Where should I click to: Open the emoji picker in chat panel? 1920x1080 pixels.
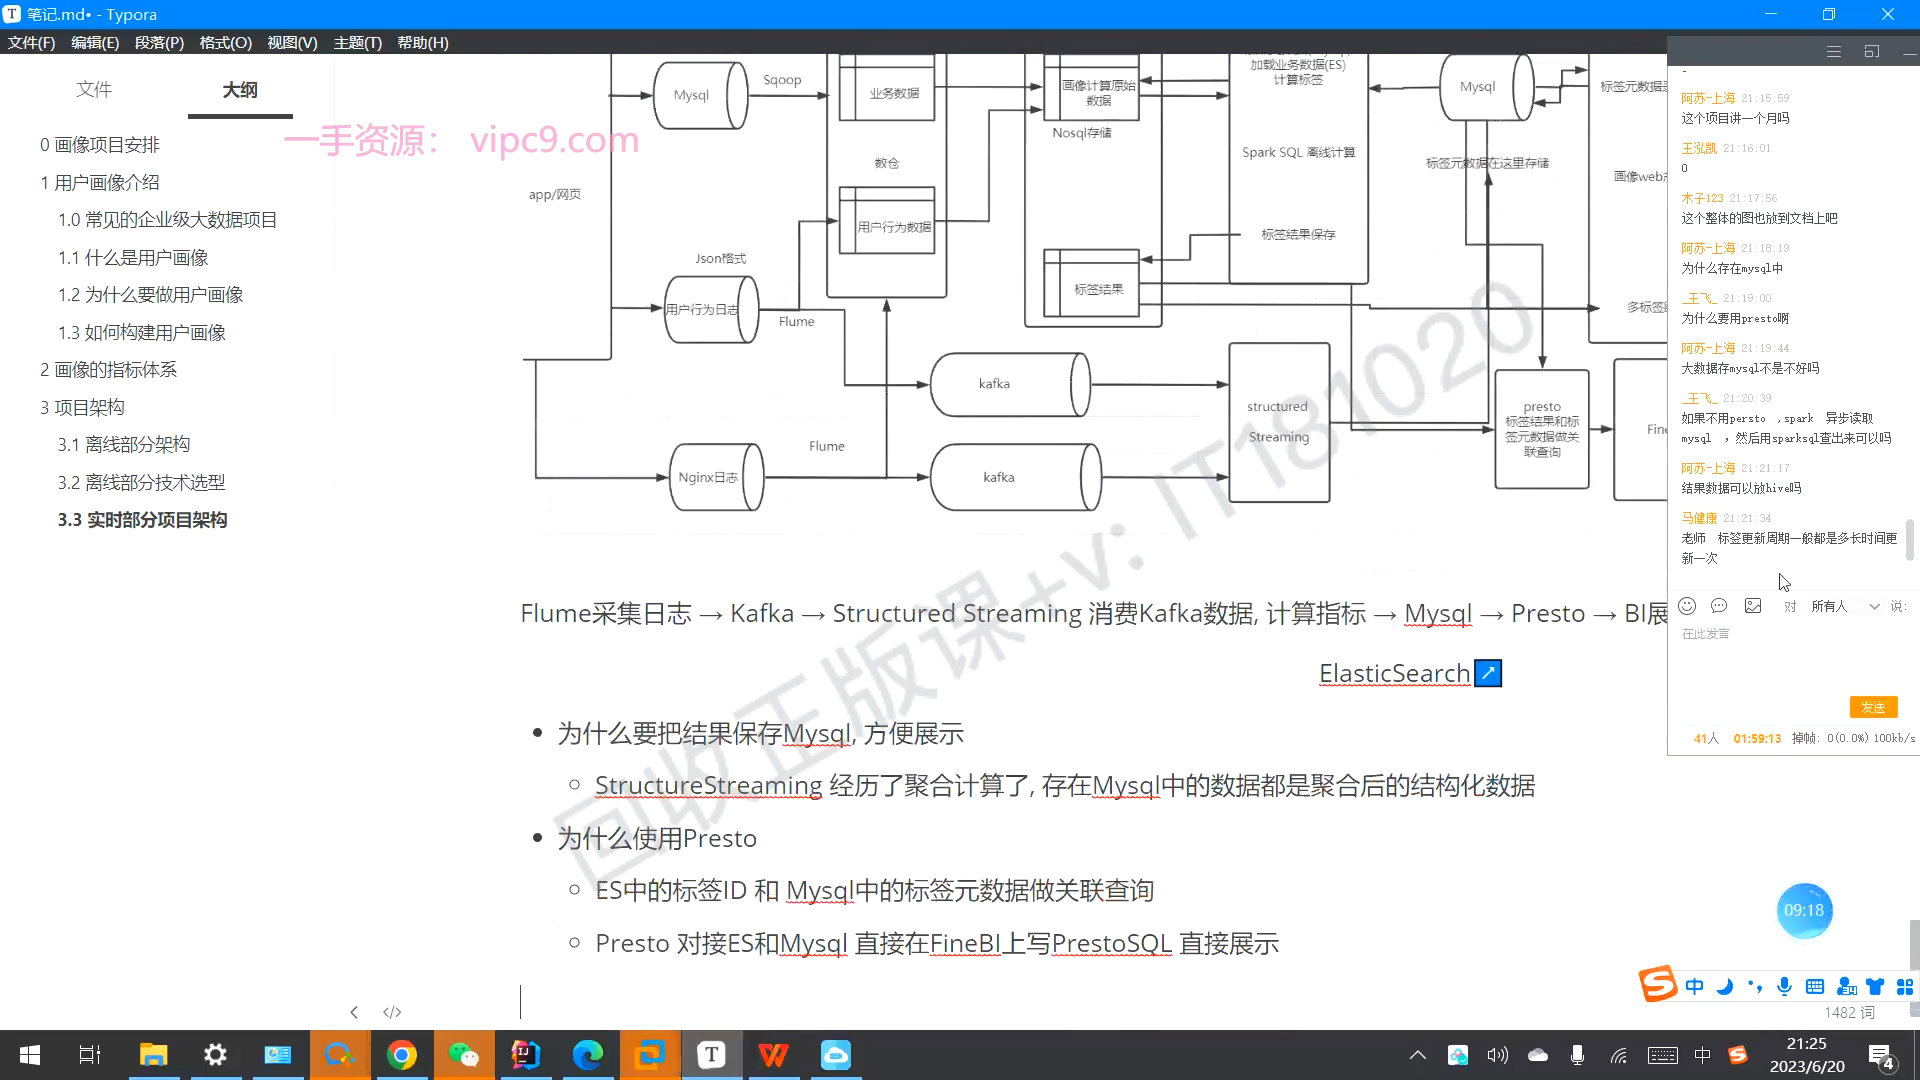[x=1687, y=606]
